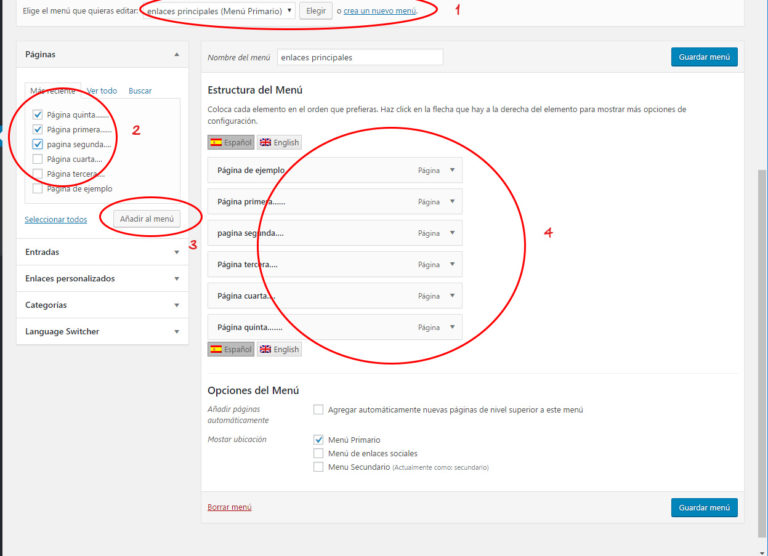The image size is (768, 556).
Task: Open the menu selection dropdown
Action: pyautogui.click(x=219, y=11)
